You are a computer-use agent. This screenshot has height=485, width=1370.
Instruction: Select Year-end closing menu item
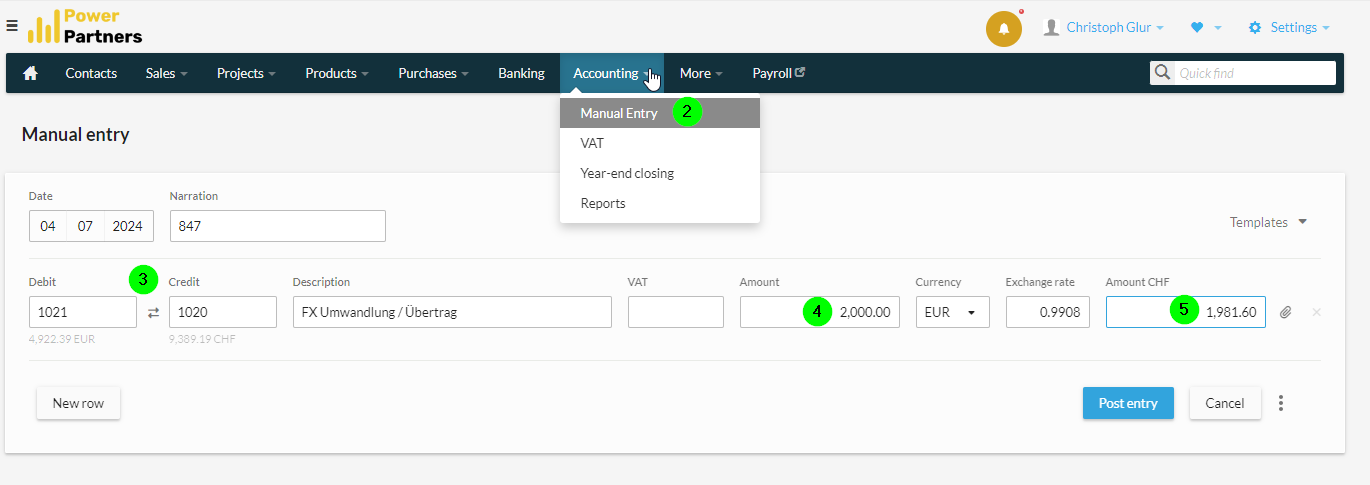tap(660, 173)
